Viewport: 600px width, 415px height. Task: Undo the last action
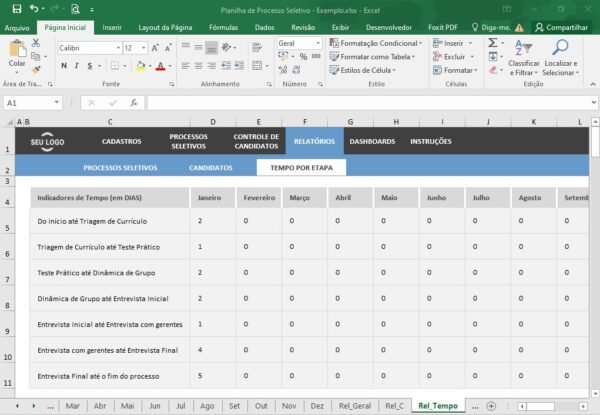click(34, 9)
